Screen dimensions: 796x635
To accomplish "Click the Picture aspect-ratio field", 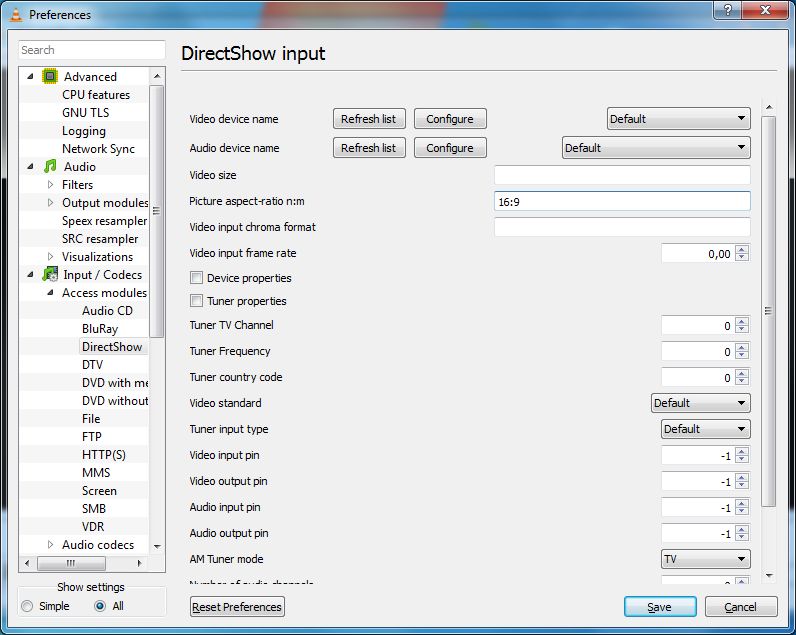I will 622,201.
